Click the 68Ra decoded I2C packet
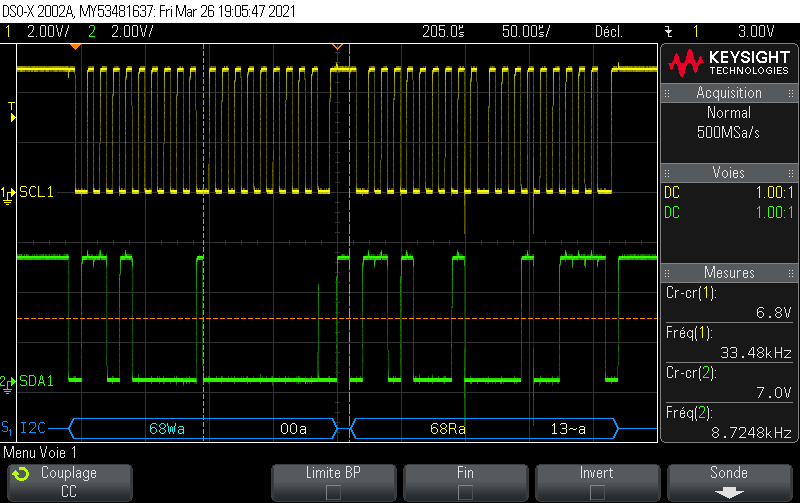This screenshot has width=800, height=503. click(x=445, y=429)
